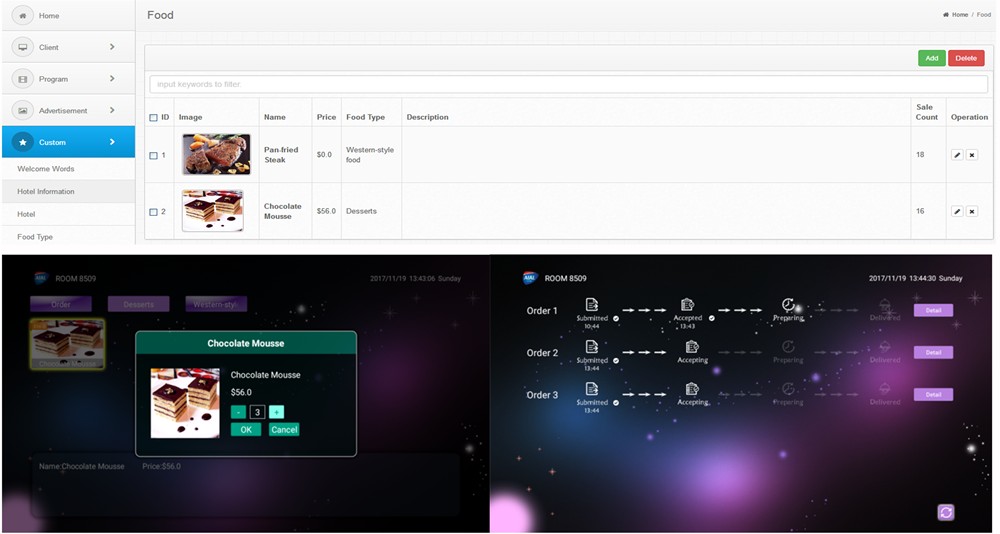
Task: Click the Price column header
Action: pyautogui.click(x=326, y=117)
